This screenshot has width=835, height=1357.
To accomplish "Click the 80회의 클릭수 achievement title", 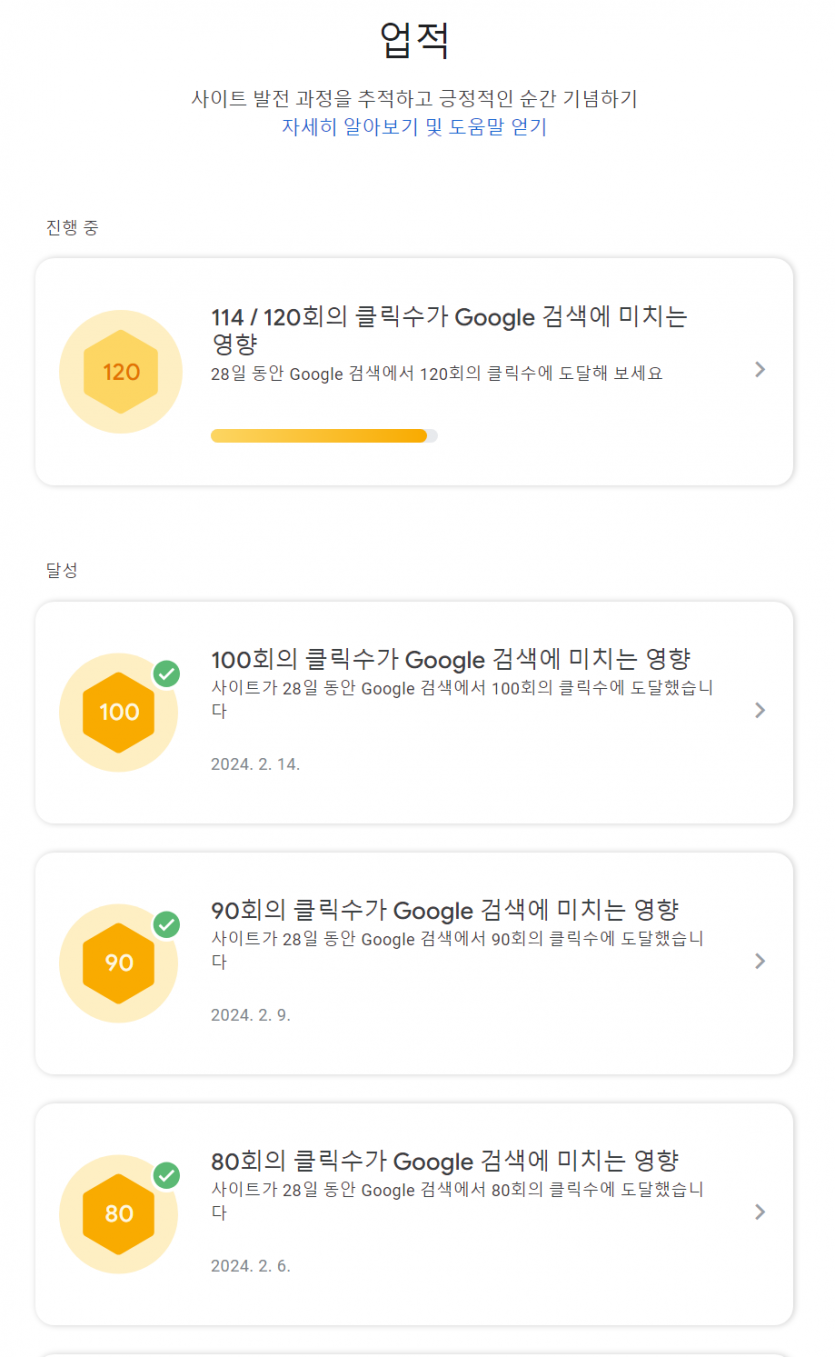I will 445,1161.
